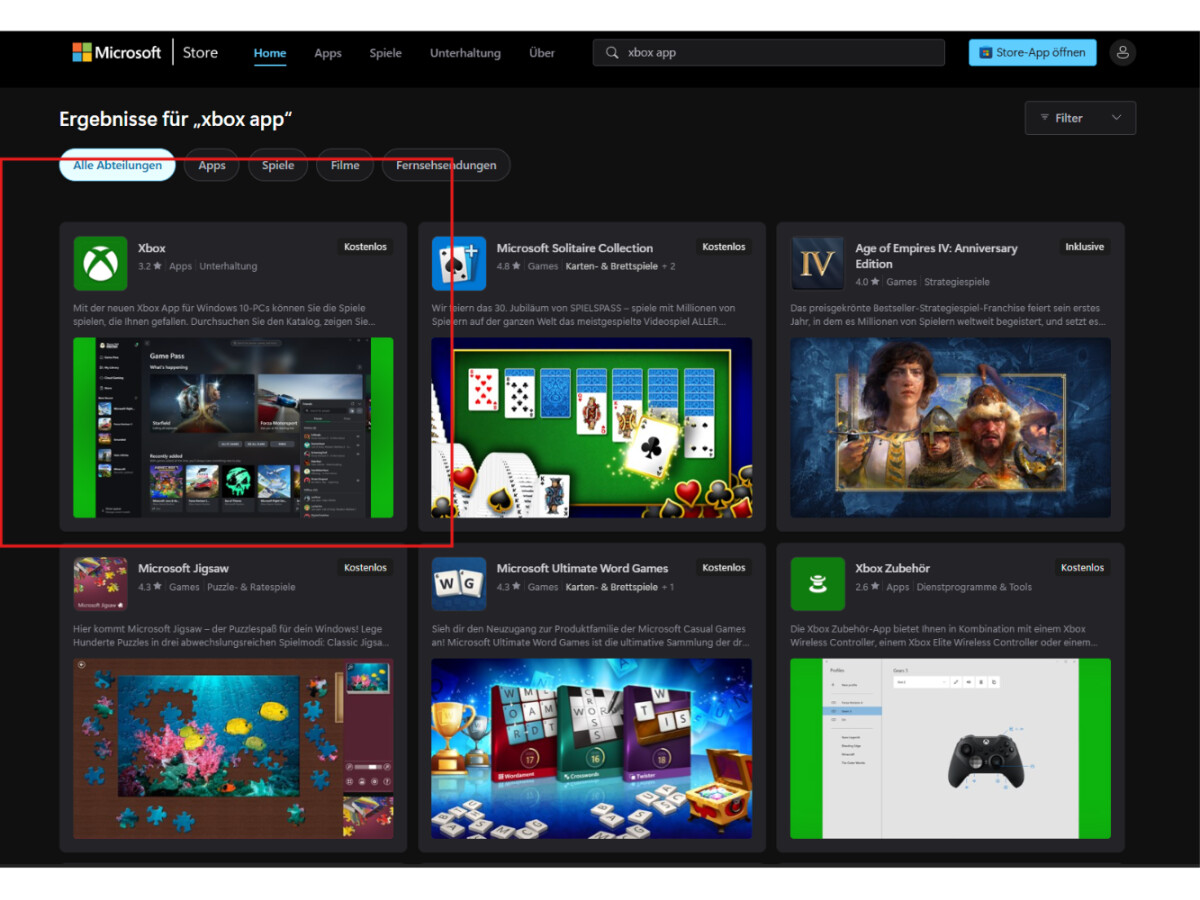The height and width of the screenshot is (900, 1200).
Task: Open the Apps menu in header
Action: click(x=328, y=53)
